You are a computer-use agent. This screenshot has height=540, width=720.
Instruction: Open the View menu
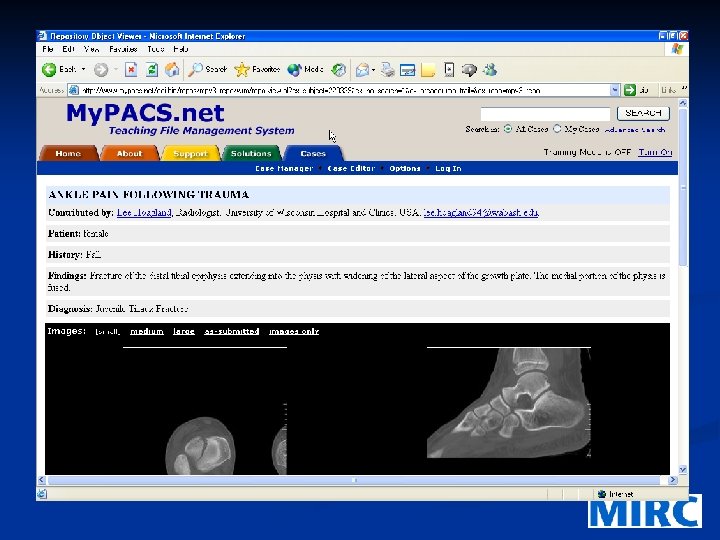coord(91,49)
